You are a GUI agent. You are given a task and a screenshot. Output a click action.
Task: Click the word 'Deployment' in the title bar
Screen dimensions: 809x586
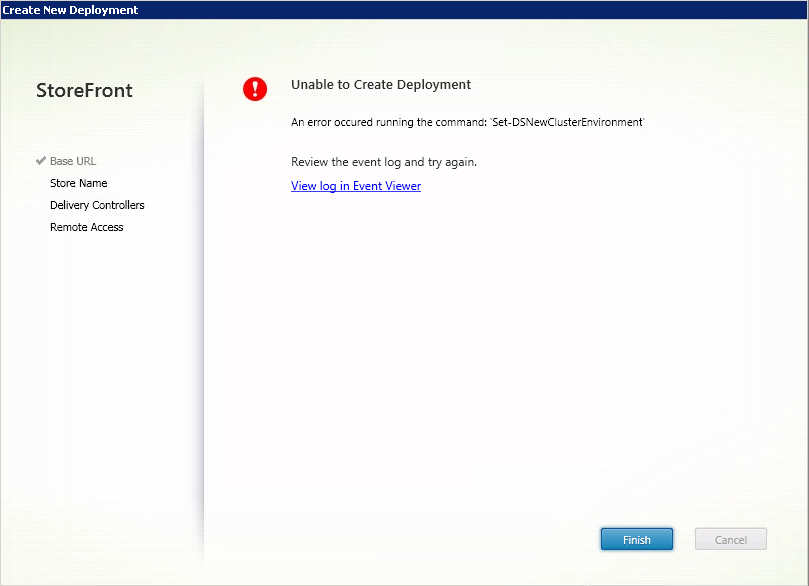[105, 9]
